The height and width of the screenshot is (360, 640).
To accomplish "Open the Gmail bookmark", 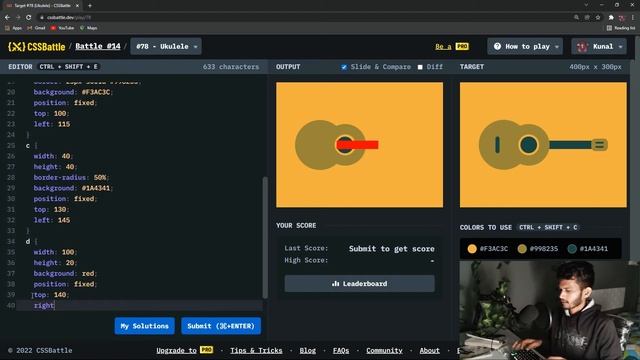I will pyautogui.click(x=36, y=28).
